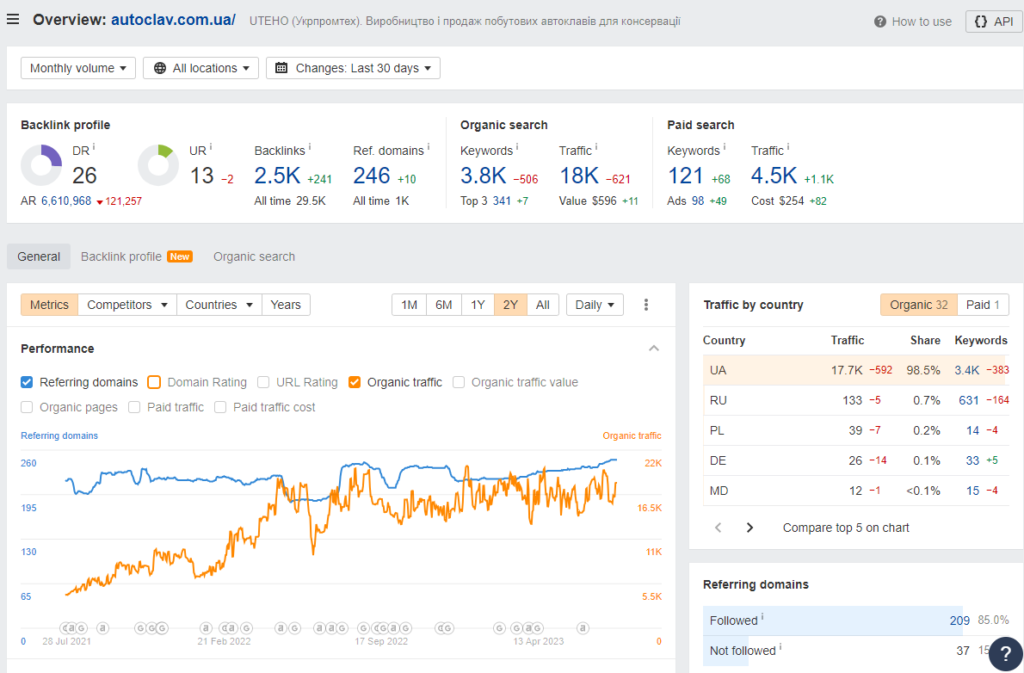Uncheck the Referring domains checkbox
Screen dimensions: 1024x673
(x=27, y=382)
